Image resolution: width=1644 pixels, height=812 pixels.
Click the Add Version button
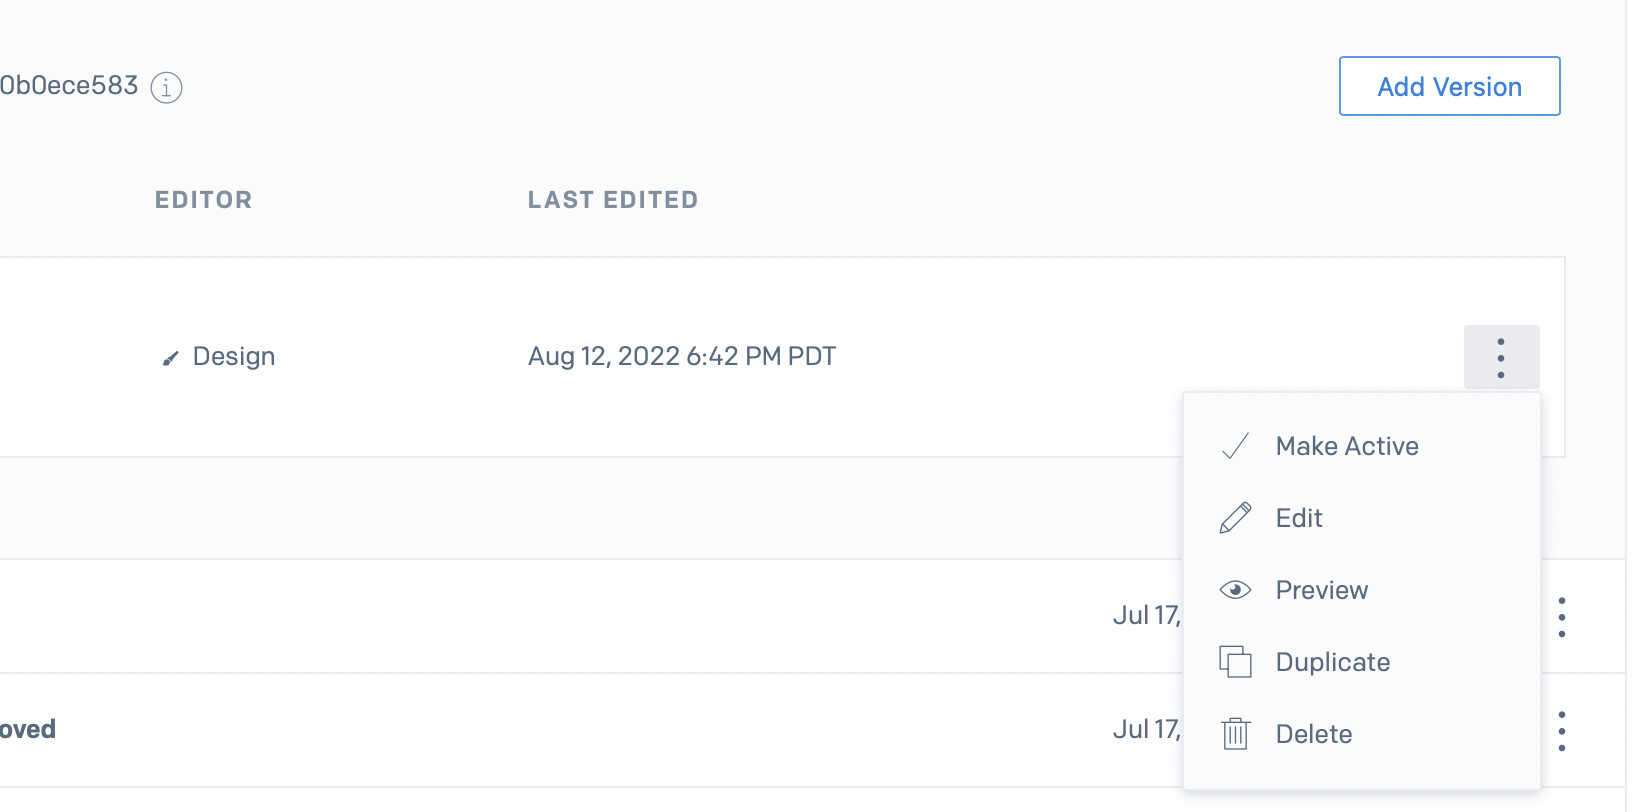point(1449,87)
